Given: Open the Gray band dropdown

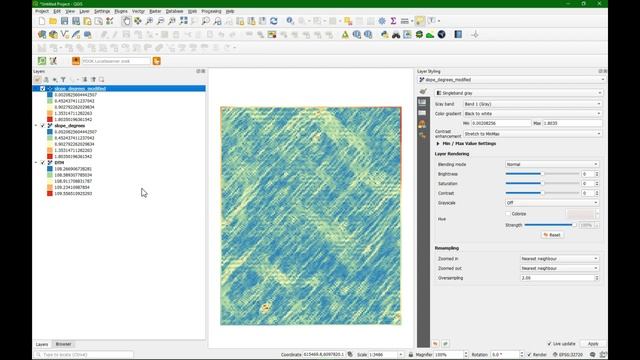Looking at the screenshot, I should click(532, 104).
